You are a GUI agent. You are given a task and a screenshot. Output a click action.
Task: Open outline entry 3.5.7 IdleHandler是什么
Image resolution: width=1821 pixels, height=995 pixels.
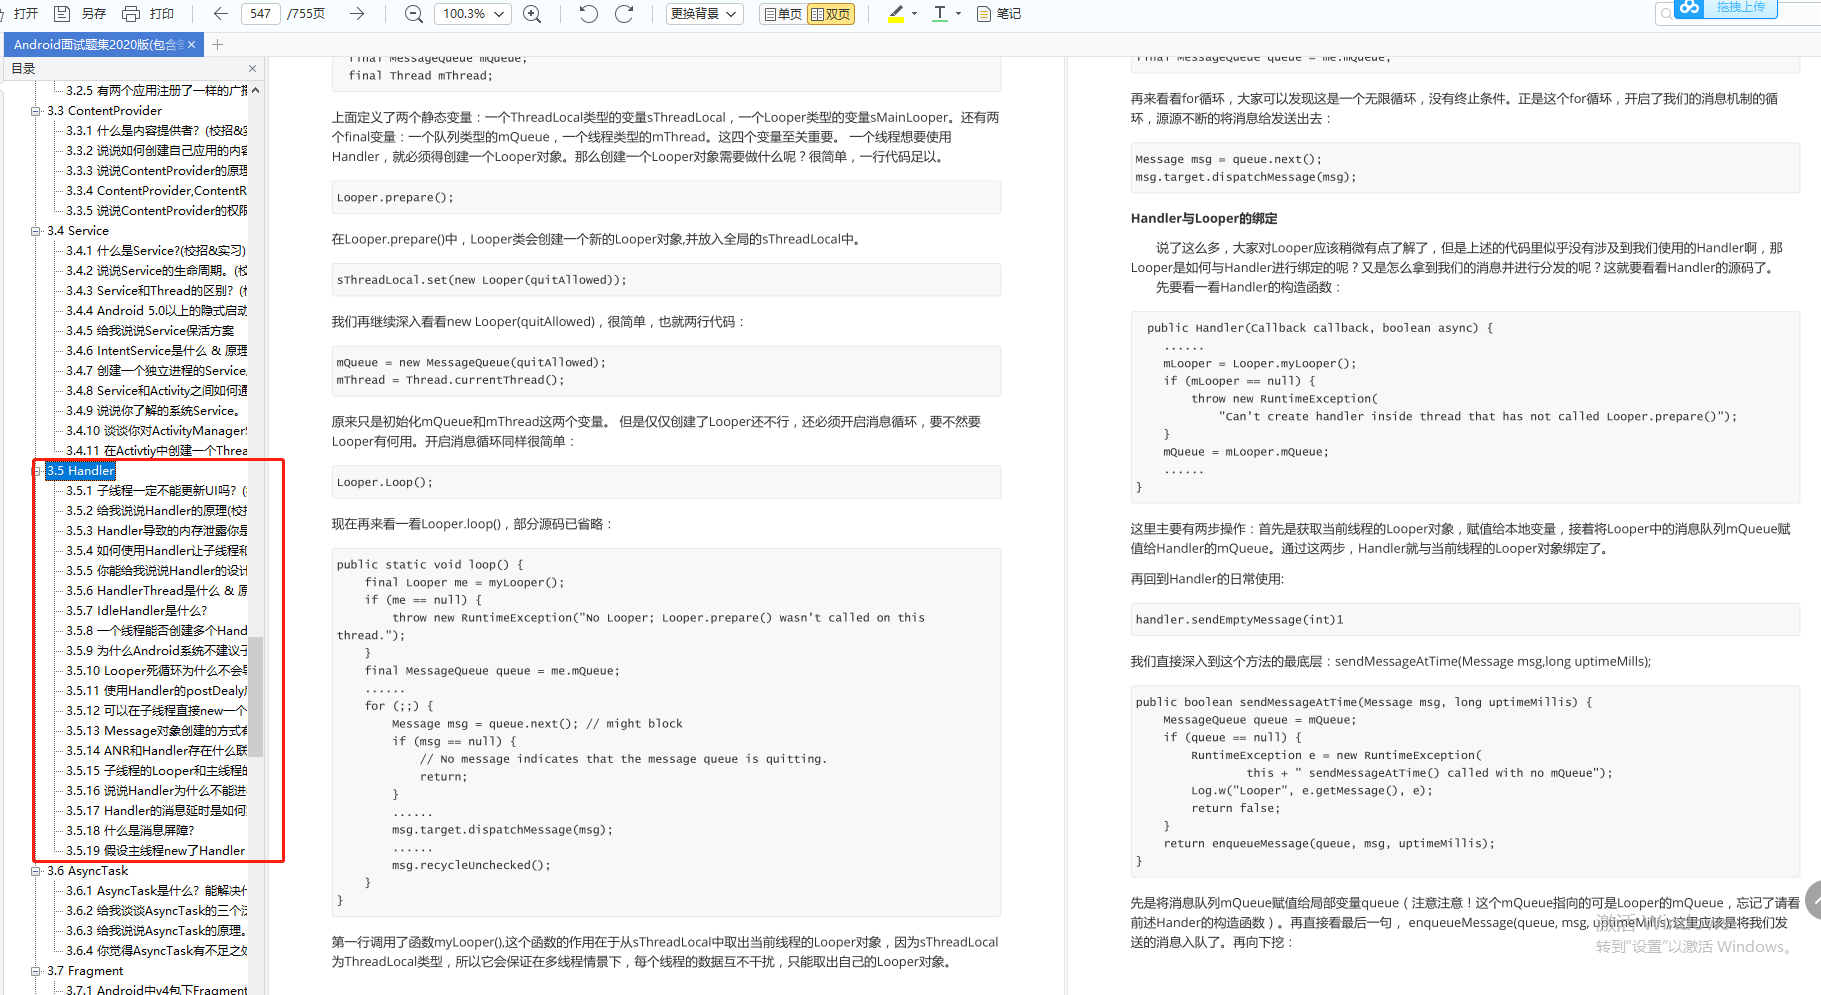coord(137,611)
